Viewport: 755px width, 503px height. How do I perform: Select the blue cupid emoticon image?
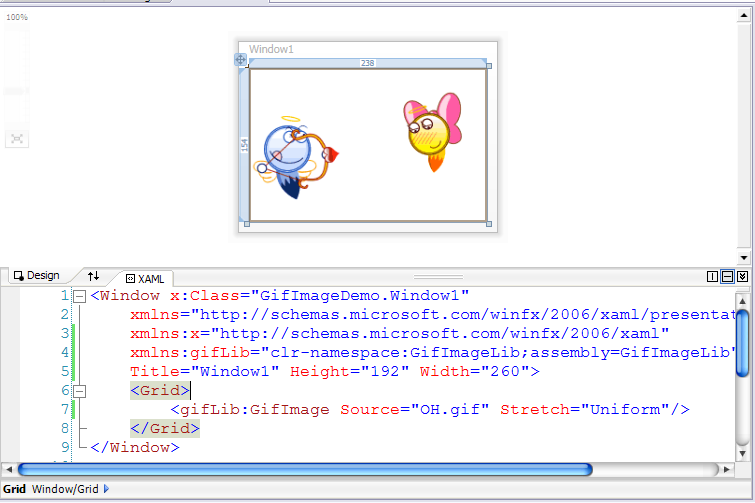(296, 157)
